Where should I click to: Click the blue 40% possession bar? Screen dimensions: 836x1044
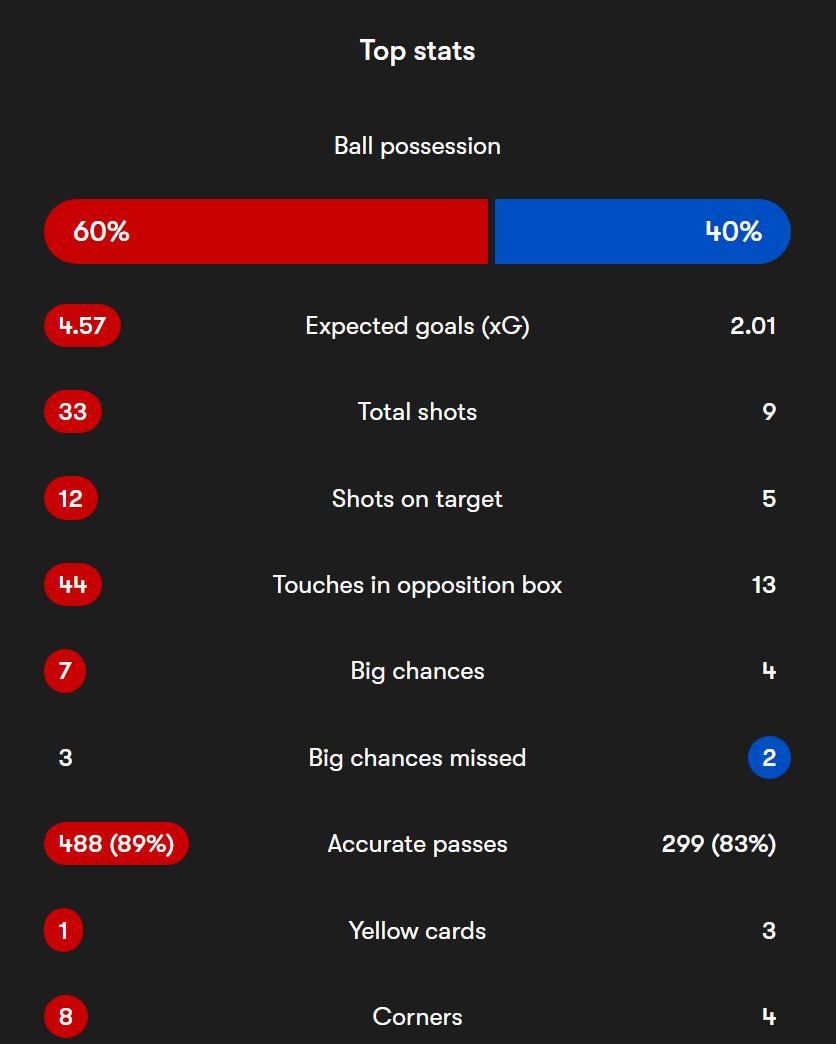[642, 232]
